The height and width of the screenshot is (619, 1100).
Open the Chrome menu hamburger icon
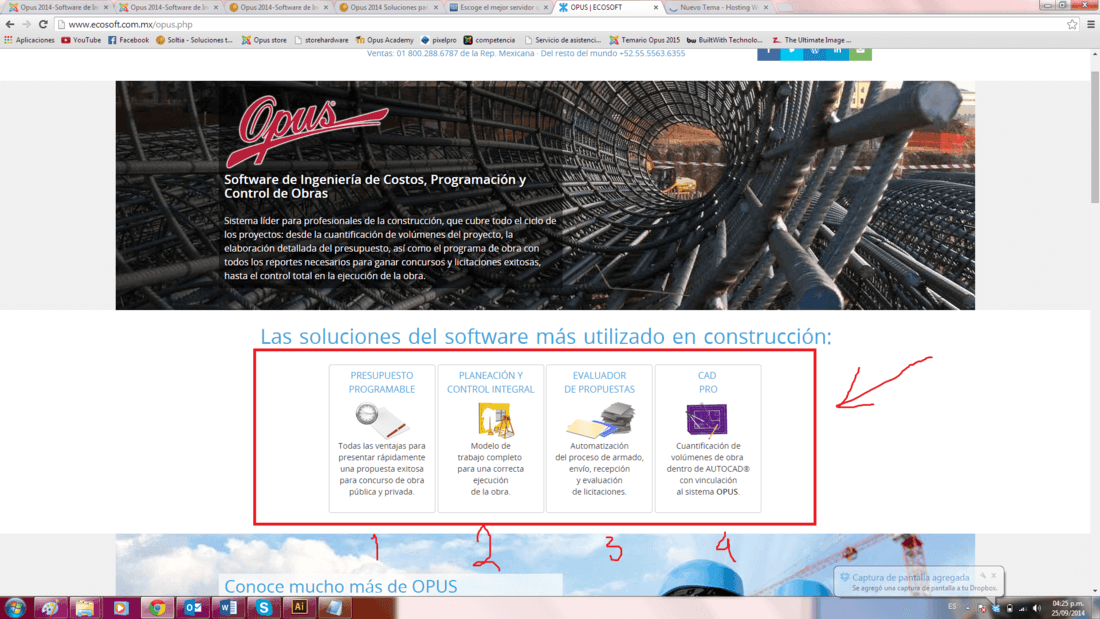(1091, 24)
